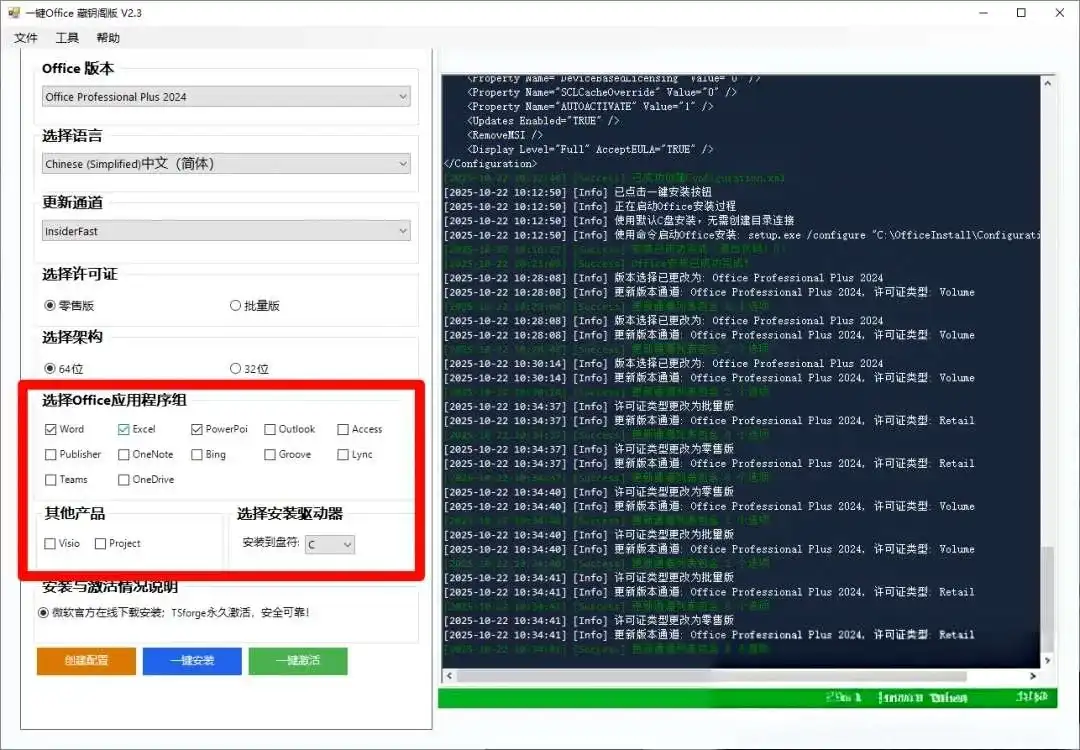Open the 帮助 menu
The width and height of the screenshot is (1080, 750).
(108, 37)
